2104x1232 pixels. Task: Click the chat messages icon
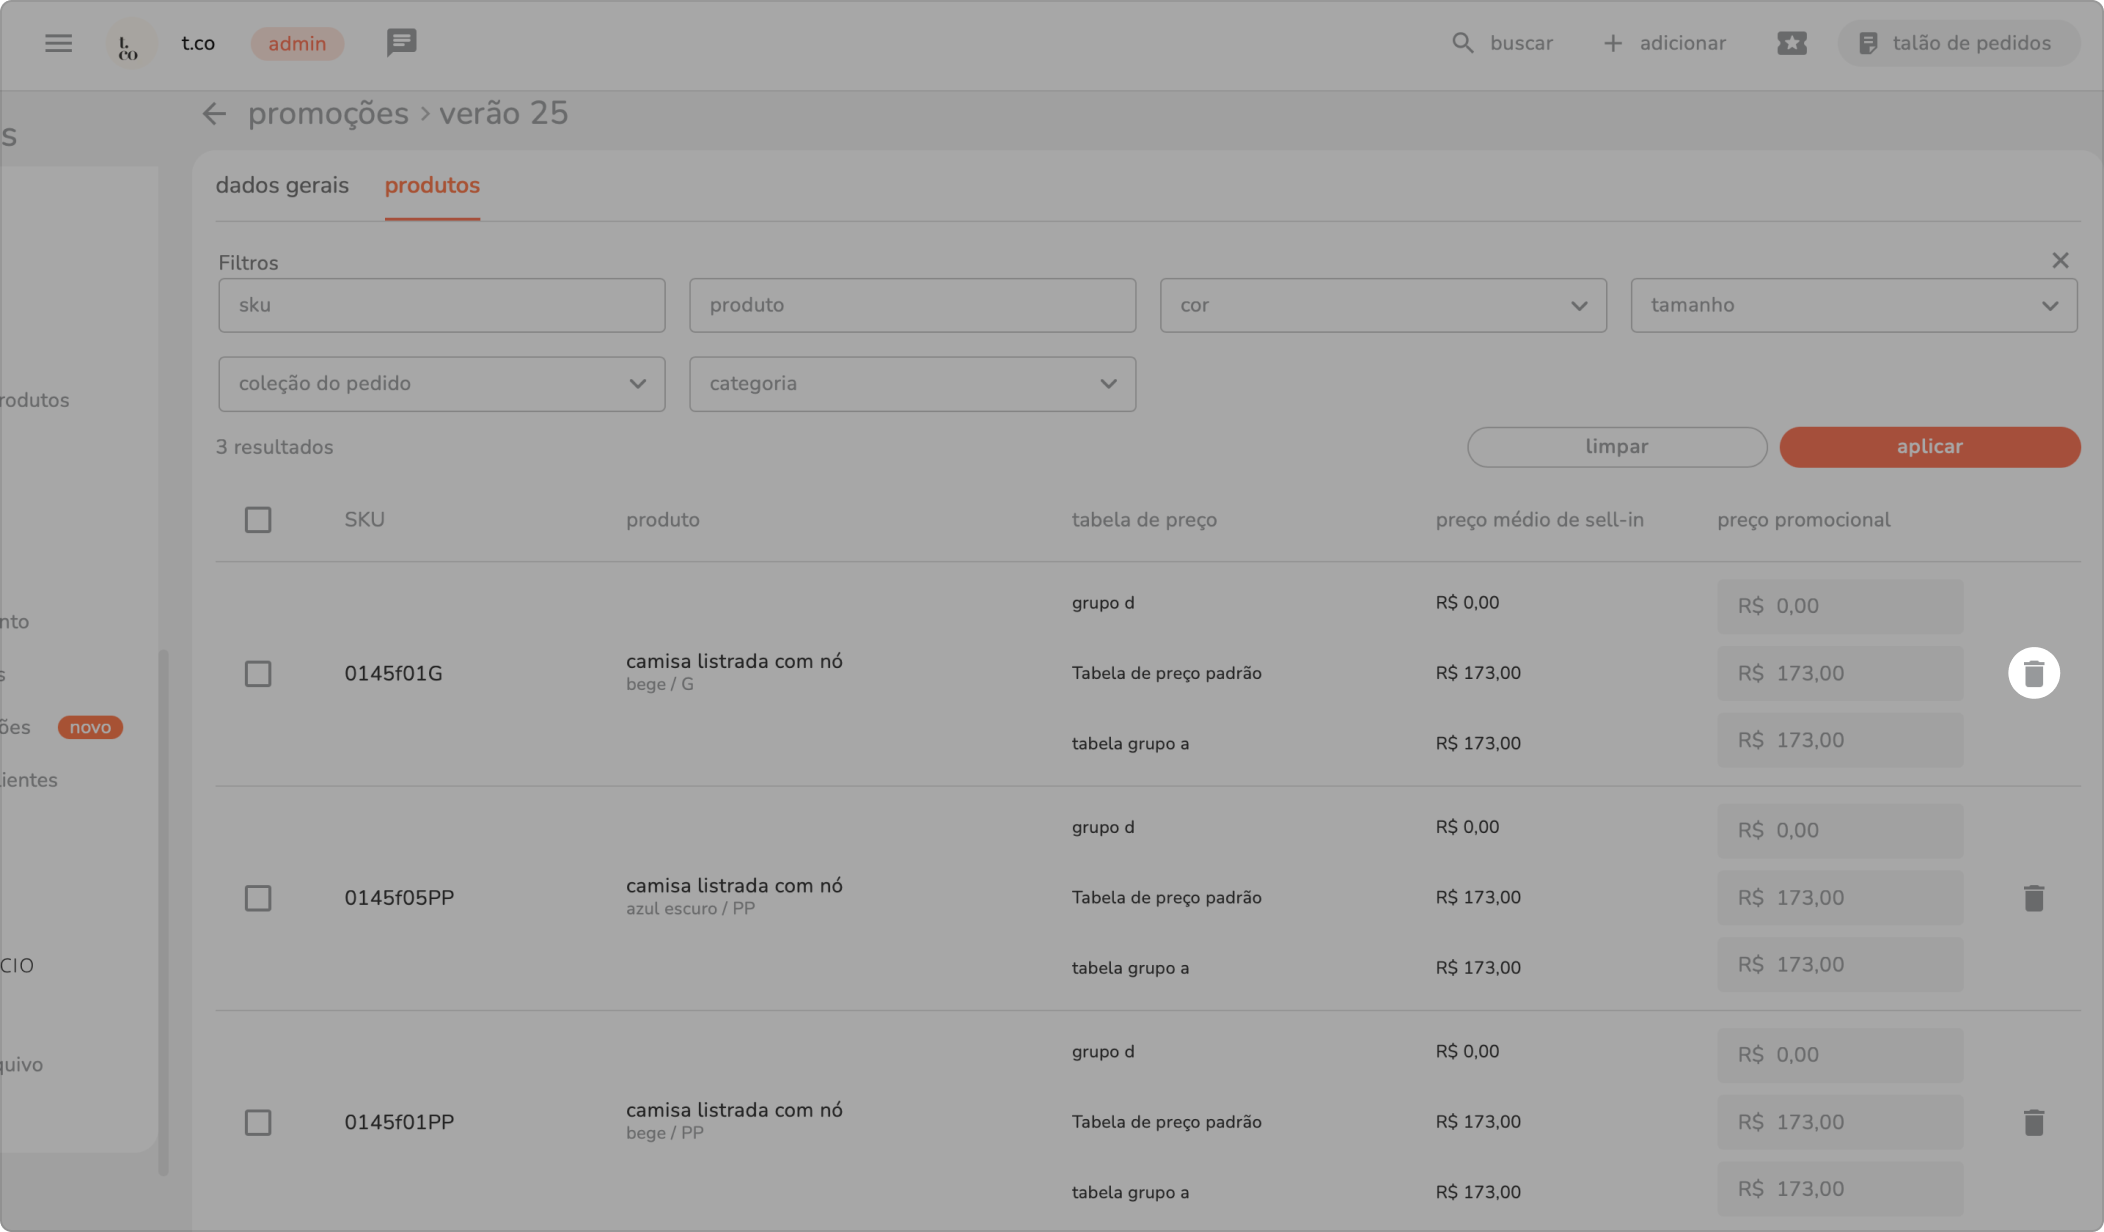tap(401, 43)
